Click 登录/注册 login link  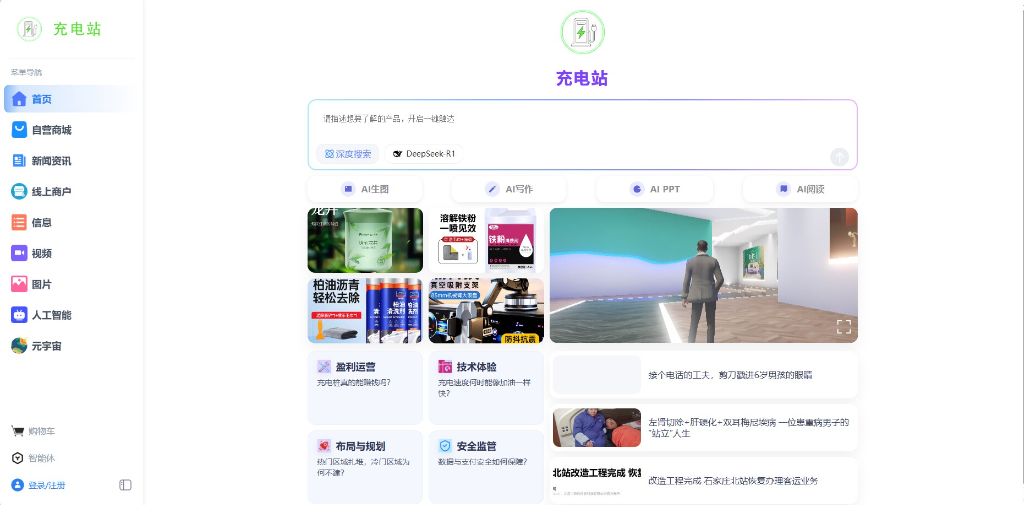click(46, 485)
